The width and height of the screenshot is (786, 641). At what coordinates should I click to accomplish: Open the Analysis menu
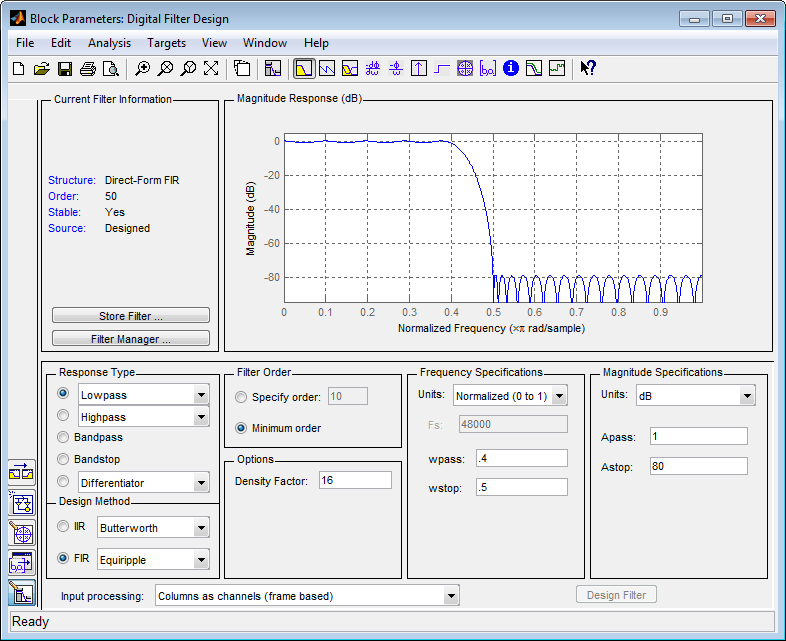click(109, 43)
